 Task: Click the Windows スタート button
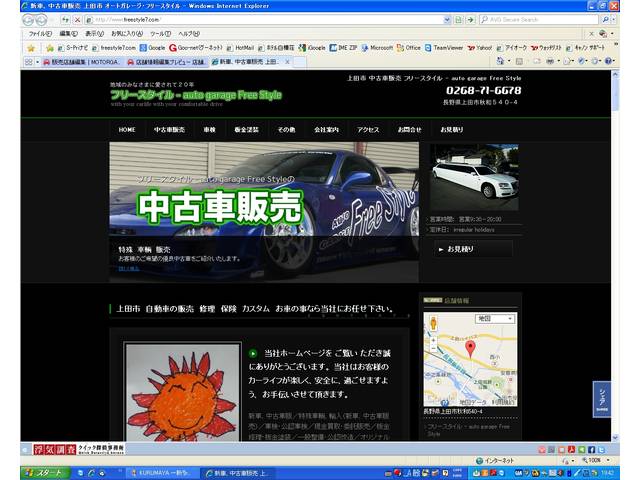[44, 473]
